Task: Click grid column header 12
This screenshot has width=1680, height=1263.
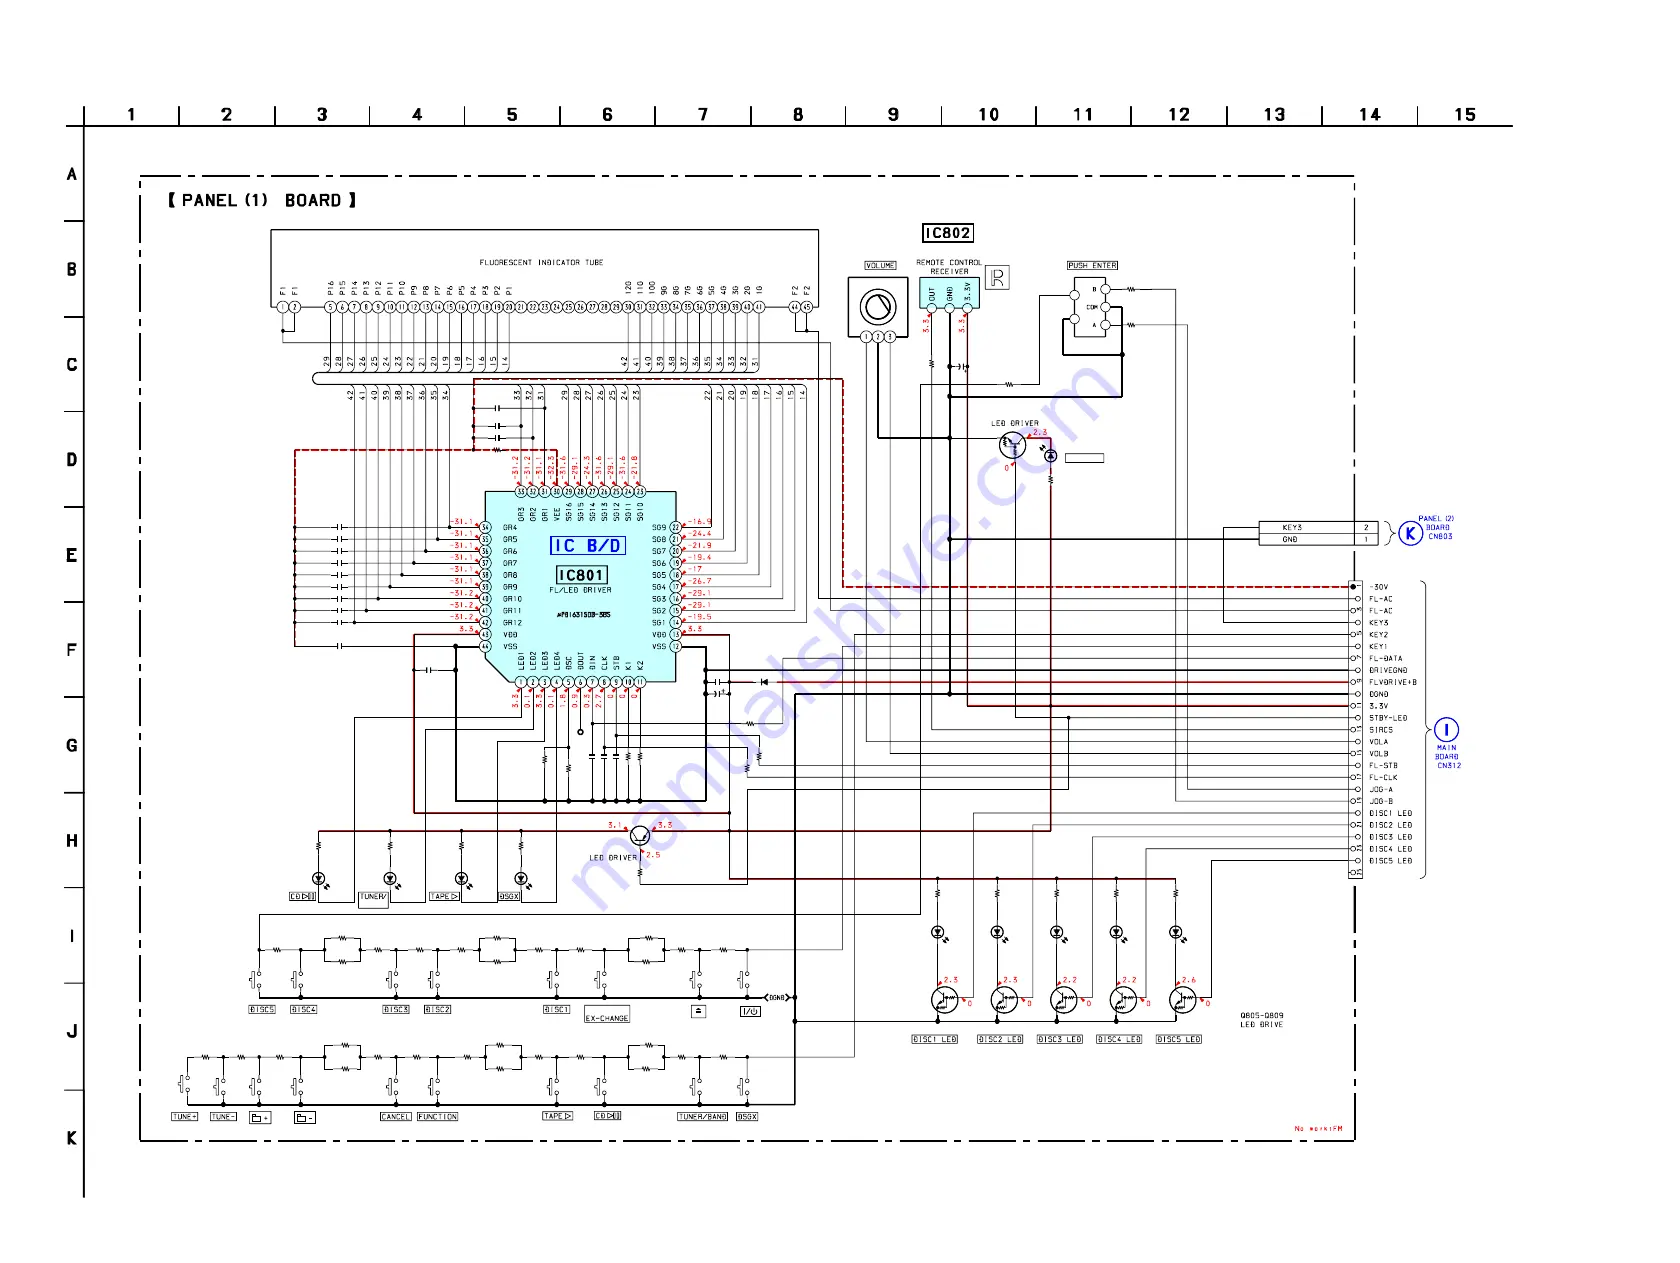Action: (1179, 115)
